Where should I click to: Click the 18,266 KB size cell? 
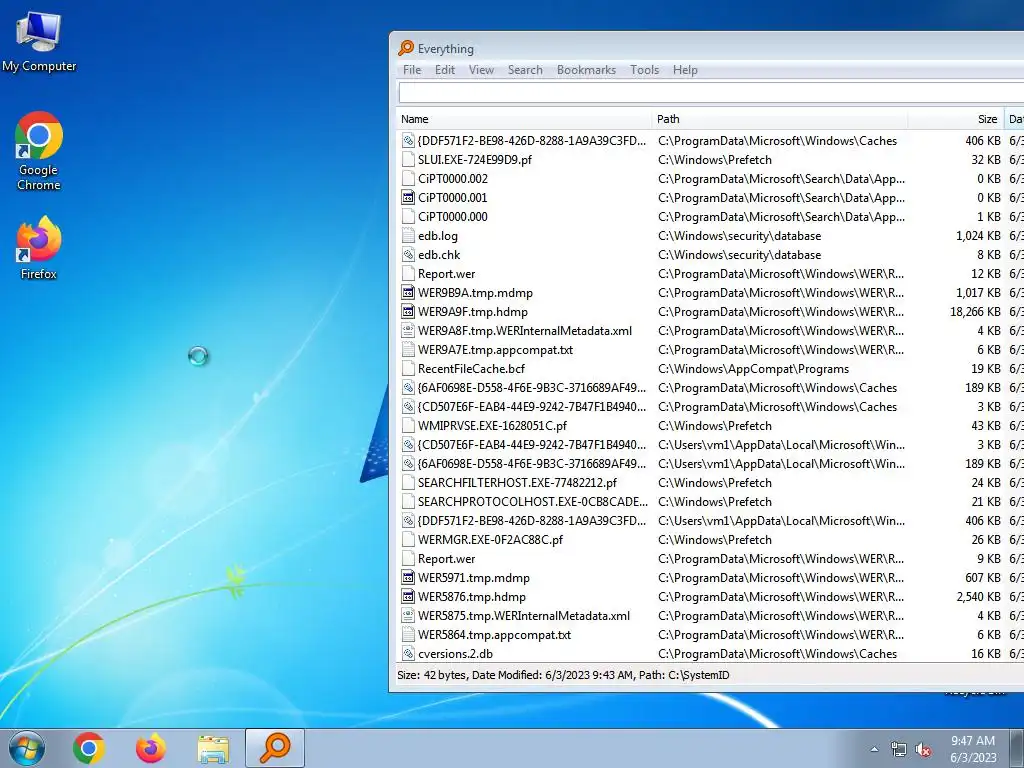(x=975, y=312)
